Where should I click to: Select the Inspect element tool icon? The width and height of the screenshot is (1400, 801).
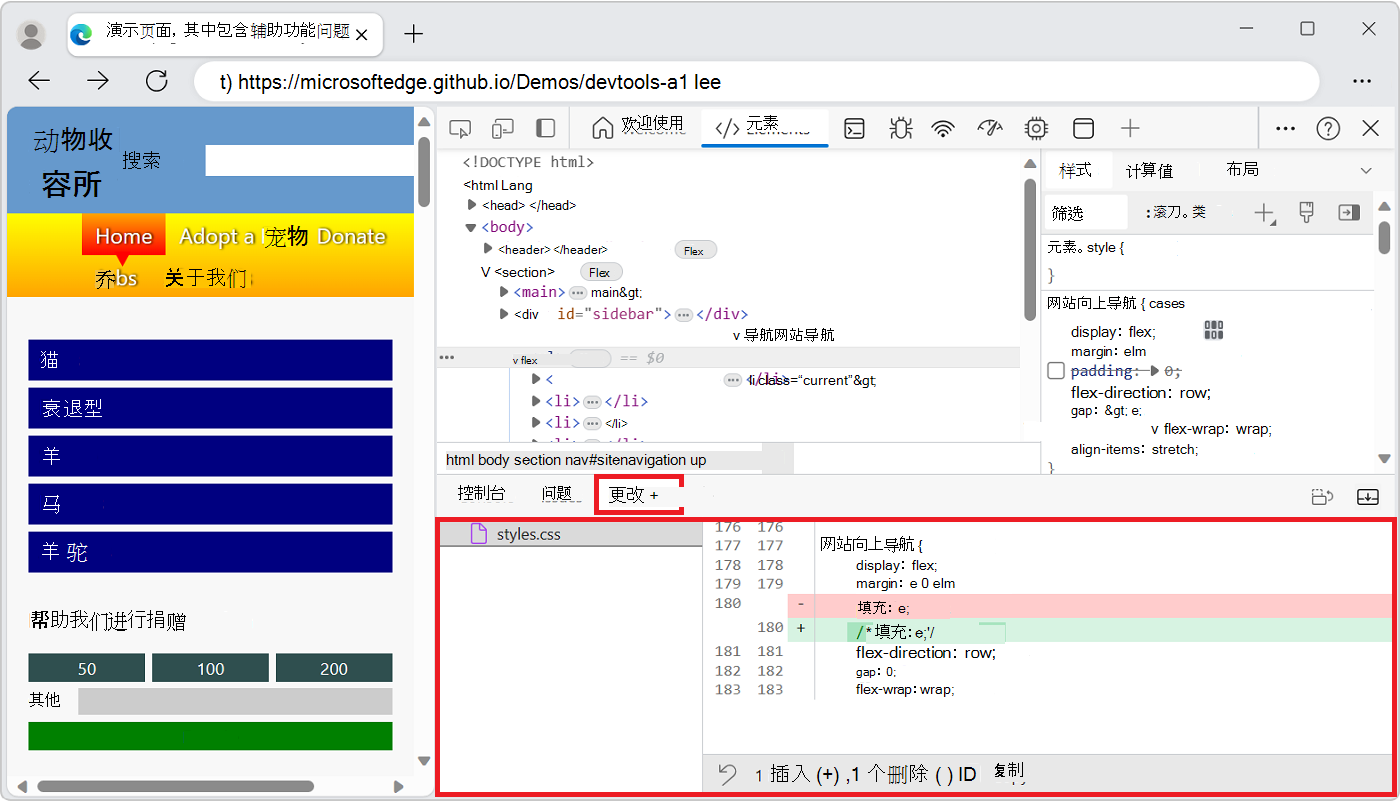[460, 128]
